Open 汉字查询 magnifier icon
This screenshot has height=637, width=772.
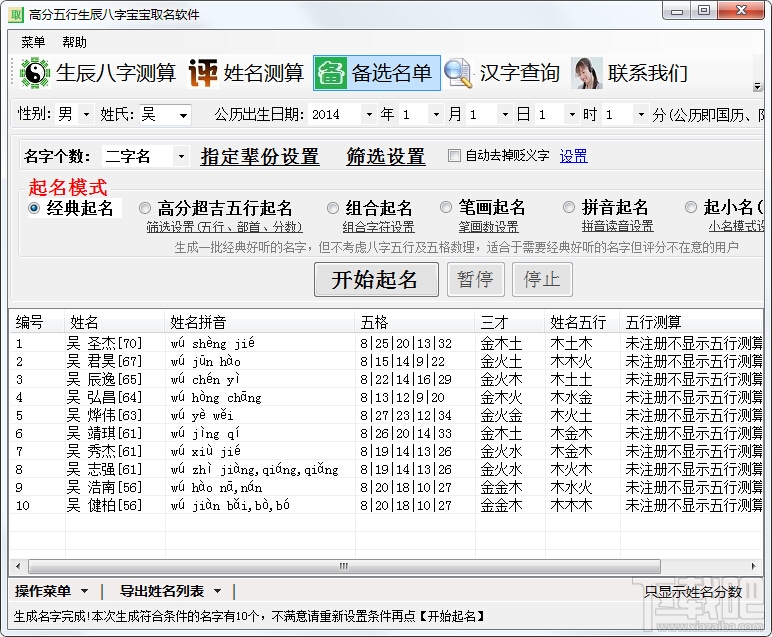point(458,73)
